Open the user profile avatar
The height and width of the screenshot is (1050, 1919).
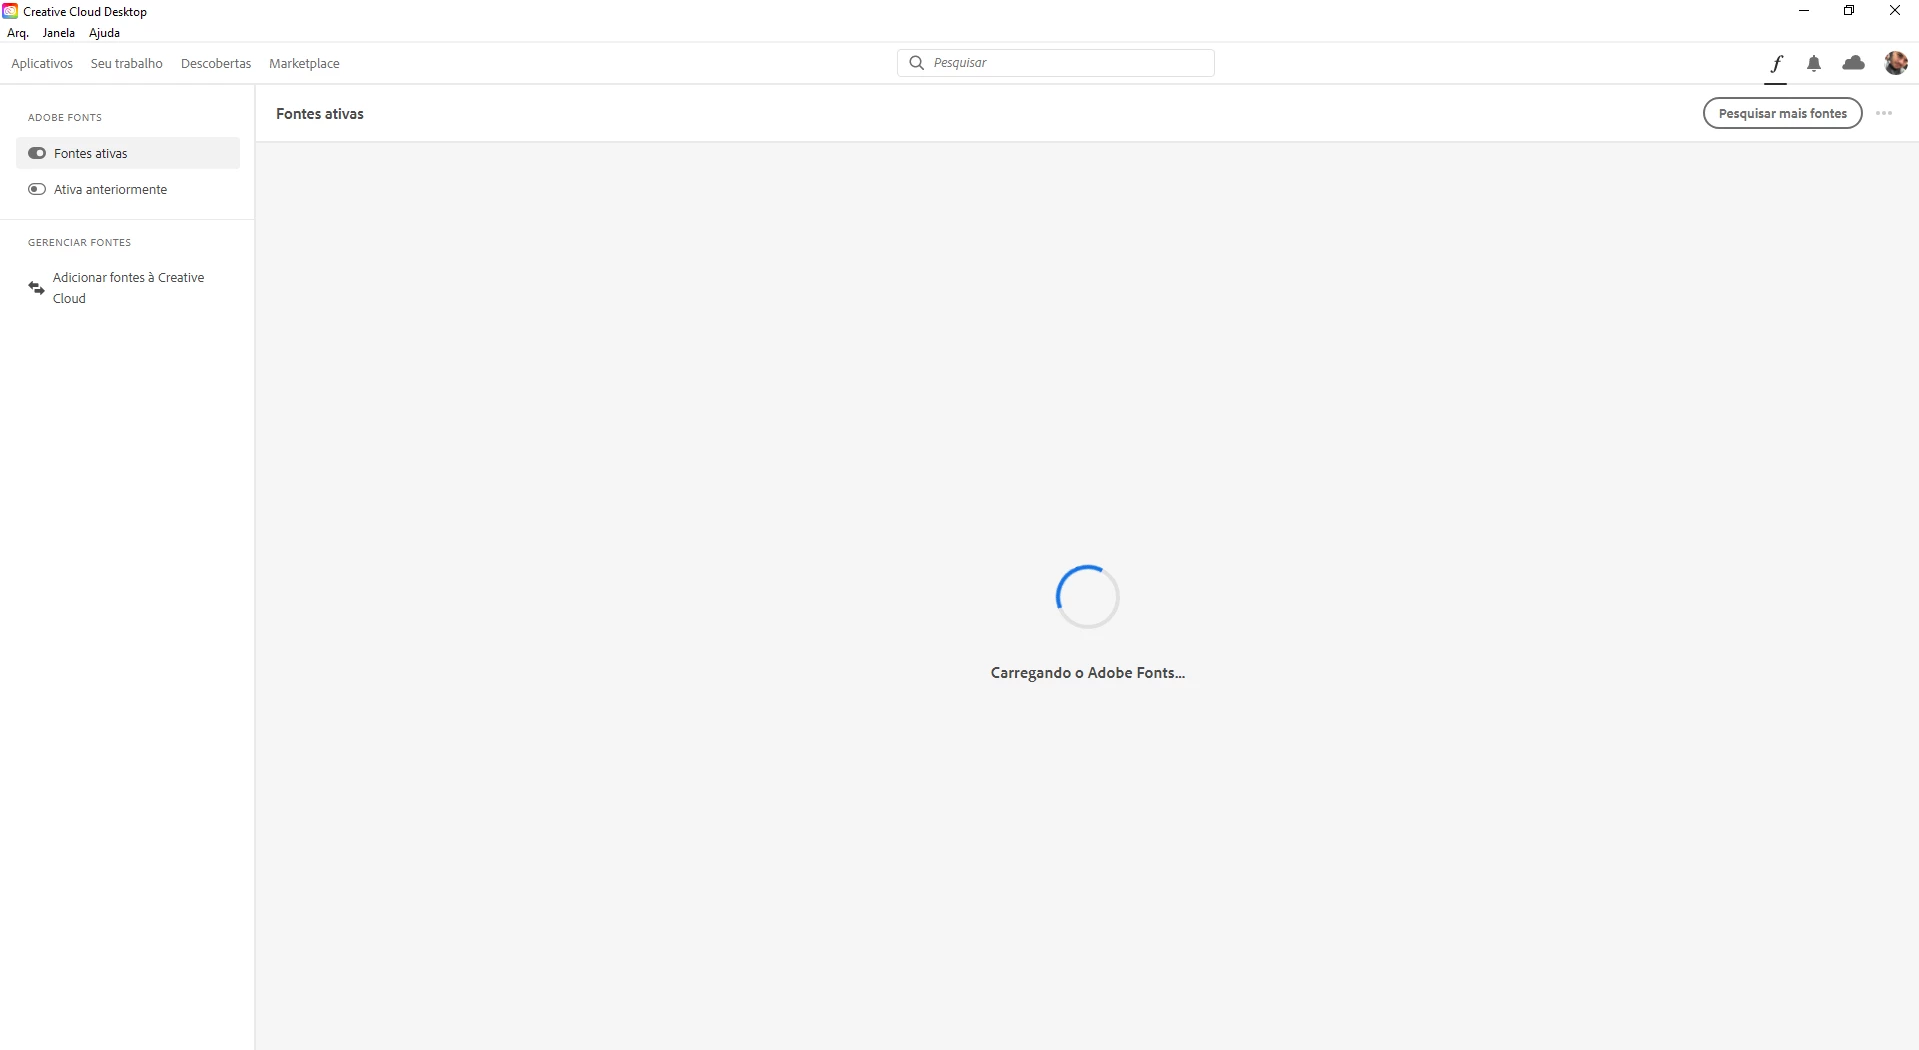pyautogui.click(x=1896, y=63)
